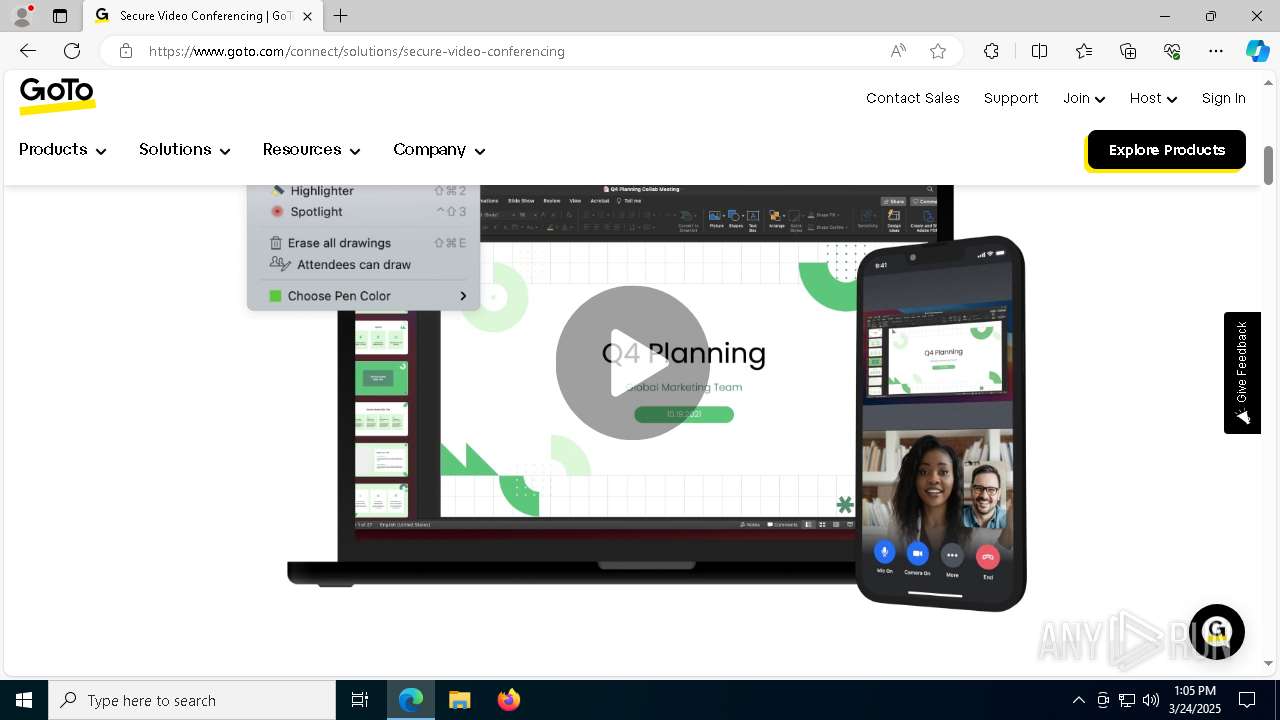Viewport: 1280px width, 720px height.
Task: Open the Favorites list
Action: 1084,51
